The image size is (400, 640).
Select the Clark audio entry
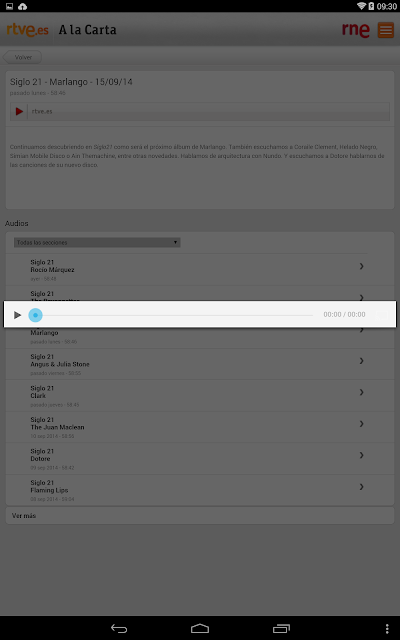186,396
